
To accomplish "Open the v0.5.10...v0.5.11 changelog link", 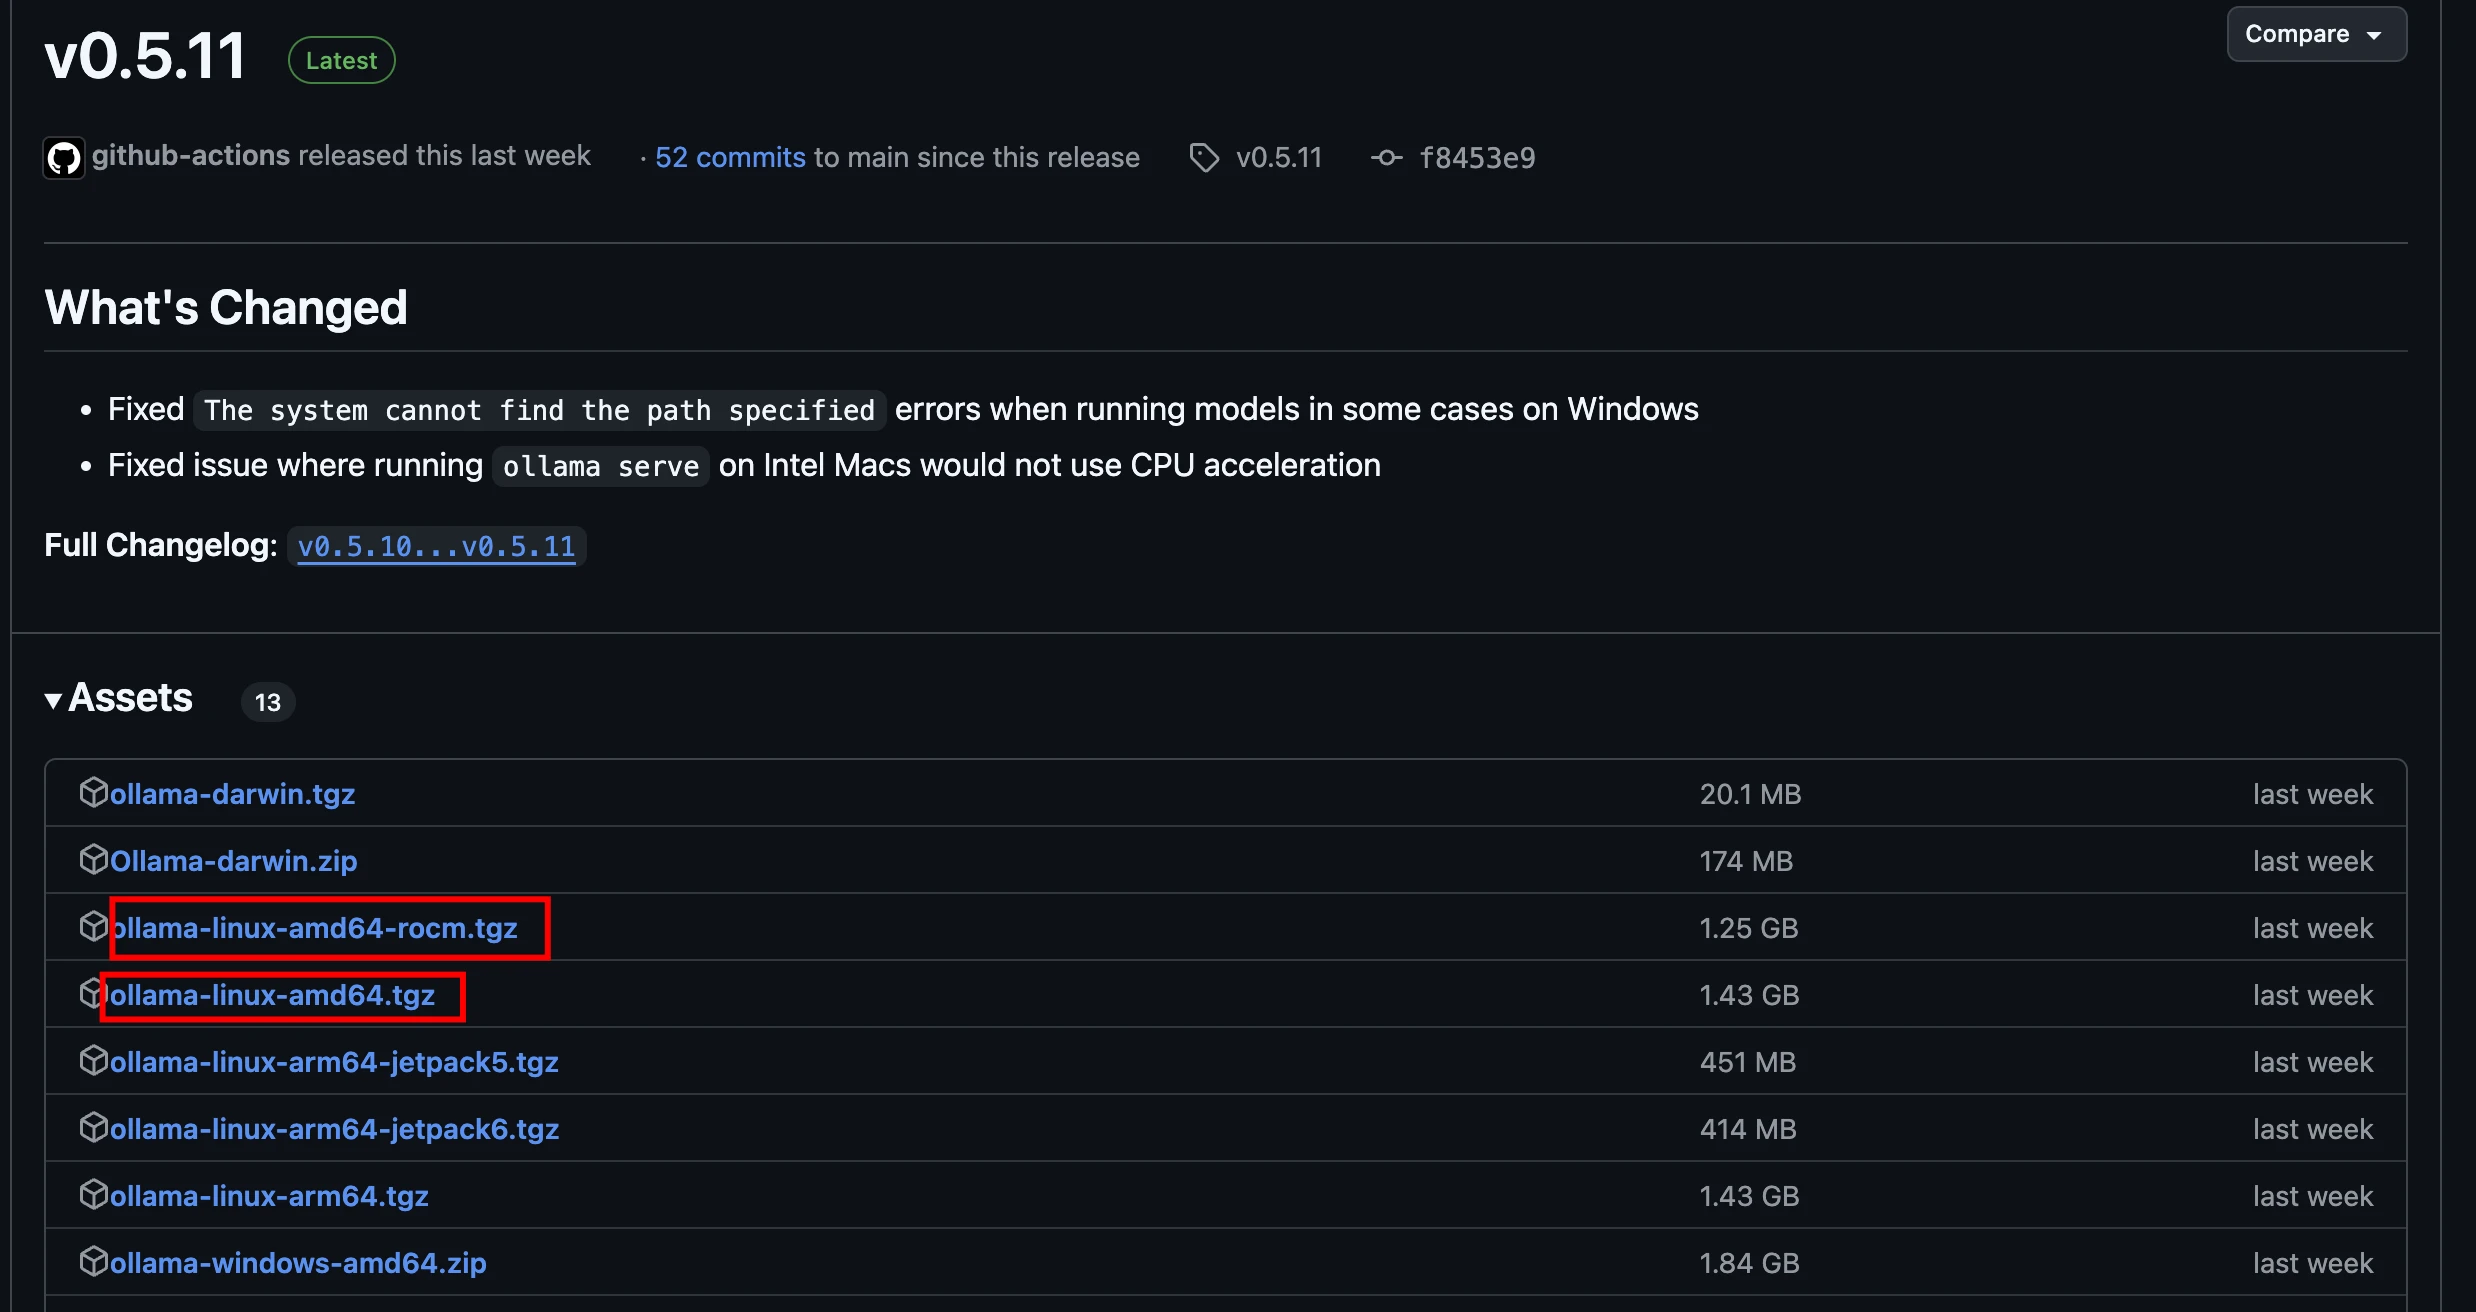I will click(x=437, y=546).
